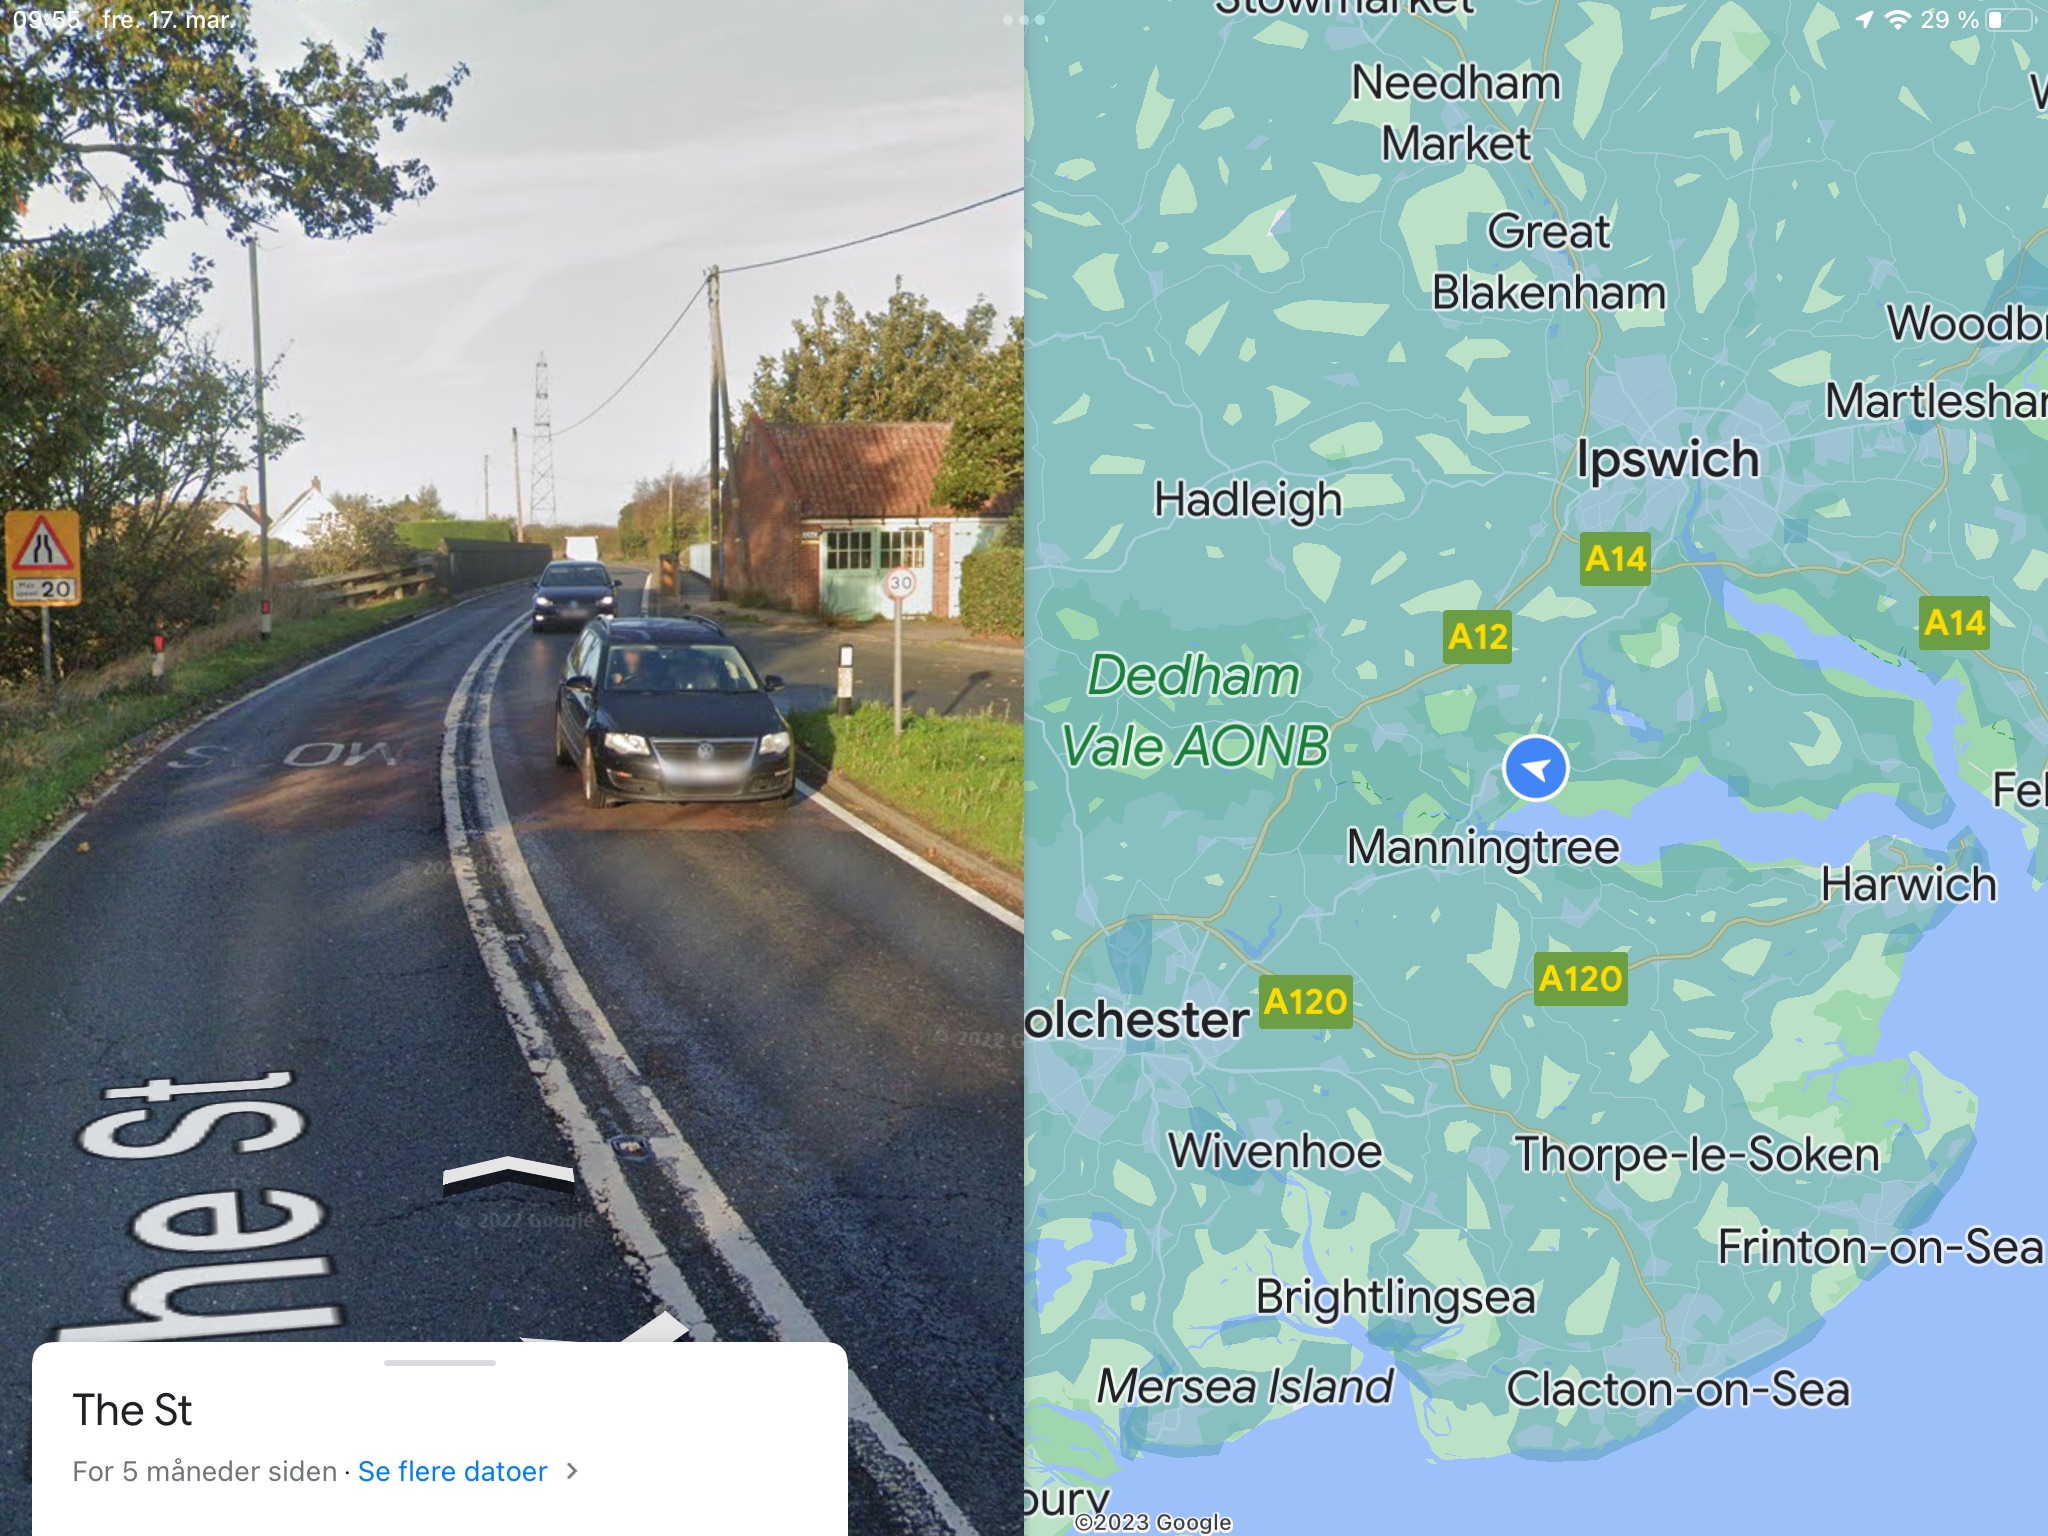Select the Ipswich city label
Screen dimensions: 2048x1536
pyautogui.click(x=1667, y=460)
